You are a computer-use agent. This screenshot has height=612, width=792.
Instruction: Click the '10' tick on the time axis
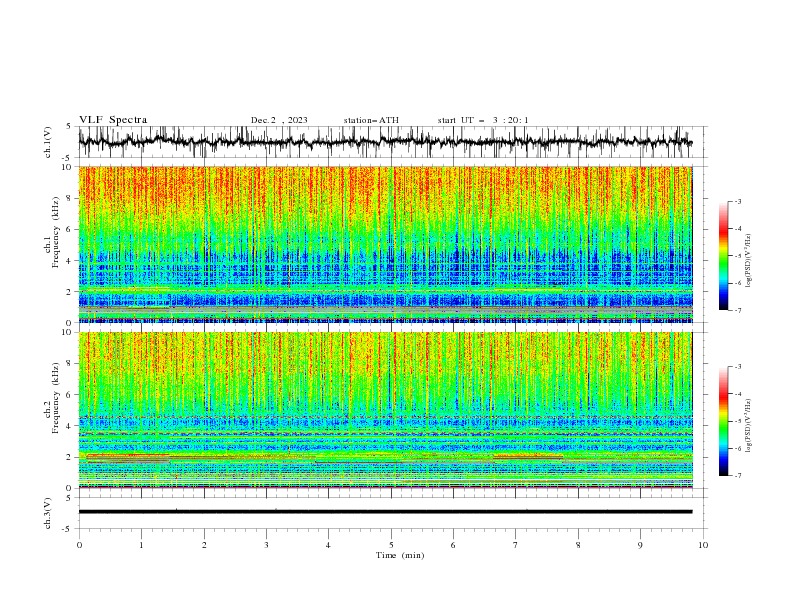tap(703, 545)
